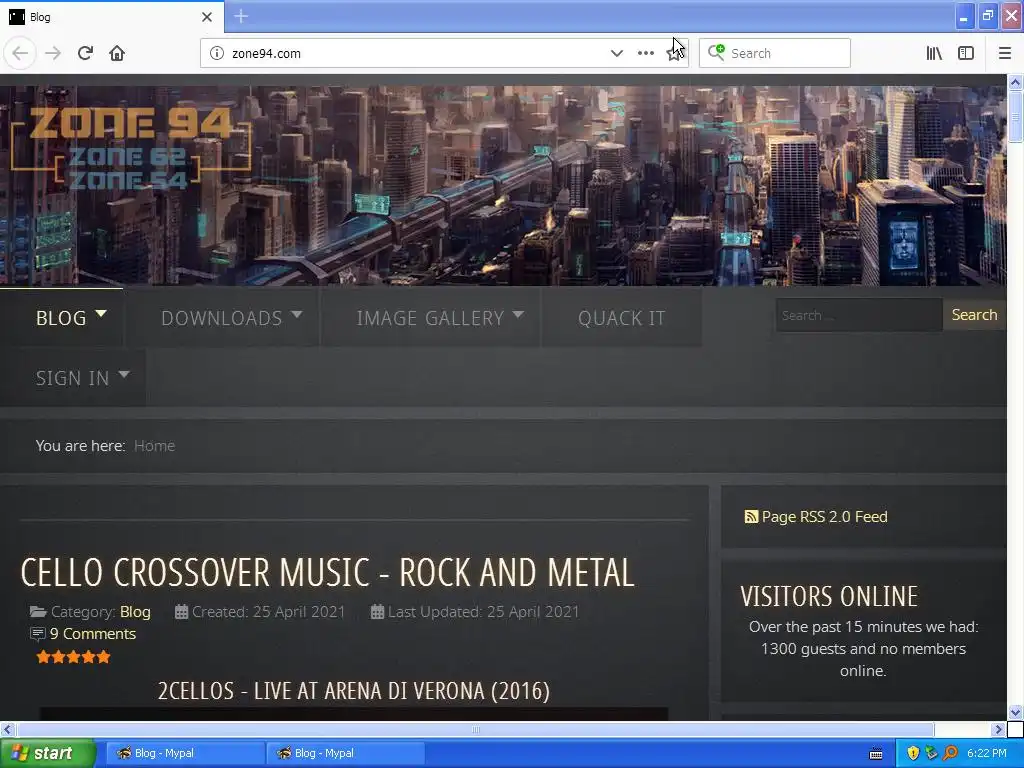Follow the Home breadcrumb link
This screenshot has height=768, width=1024.
154,445
